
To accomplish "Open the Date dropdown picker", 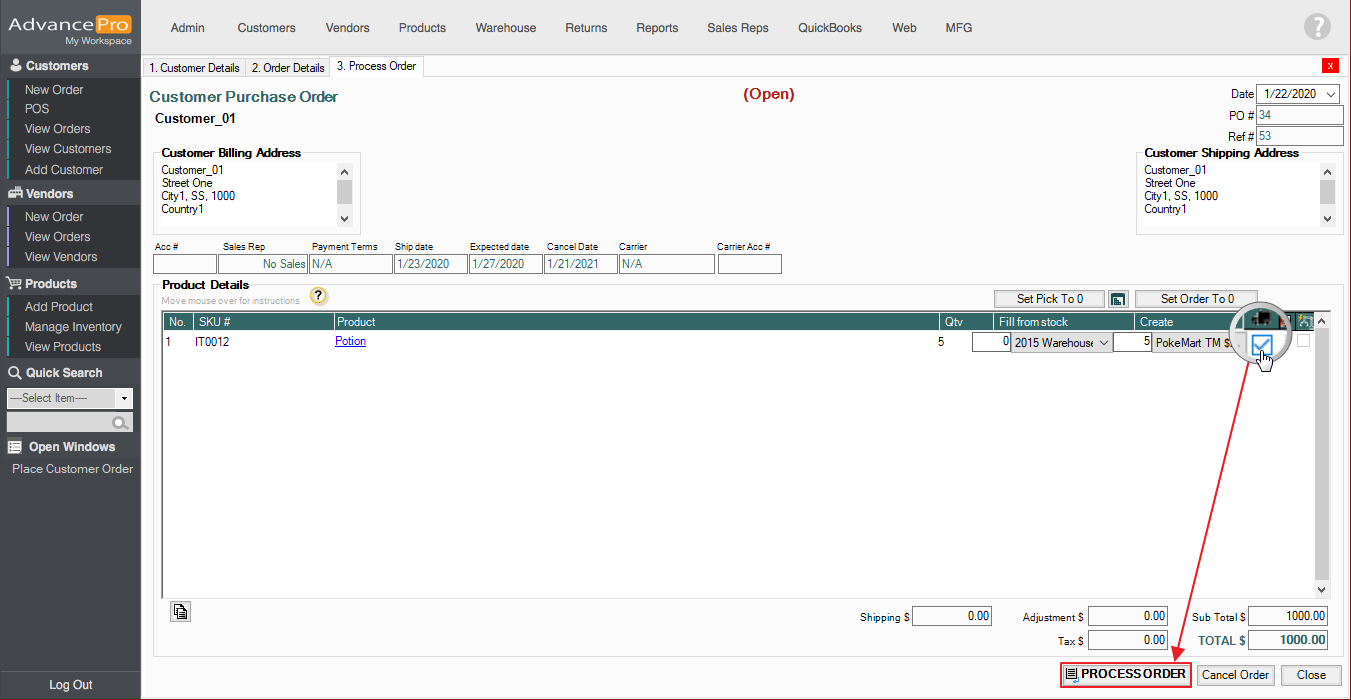I will point(1330,94).
